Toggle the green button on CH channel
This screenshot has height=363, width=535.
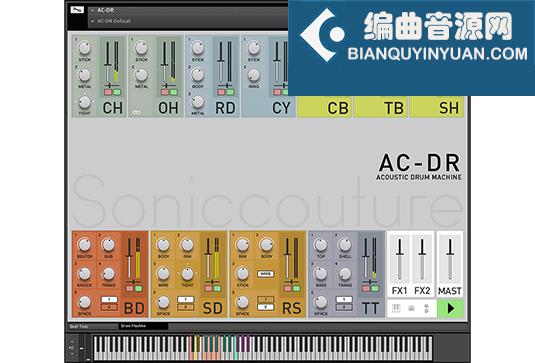(117, 92)
